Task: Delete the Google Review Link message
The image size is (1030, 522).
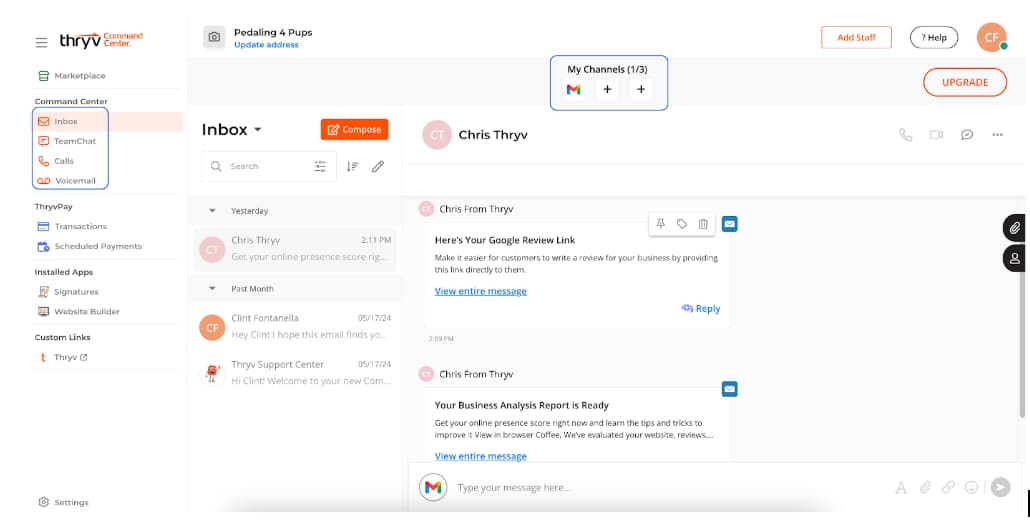Action: pyautogui.click(x=703, y=224)
